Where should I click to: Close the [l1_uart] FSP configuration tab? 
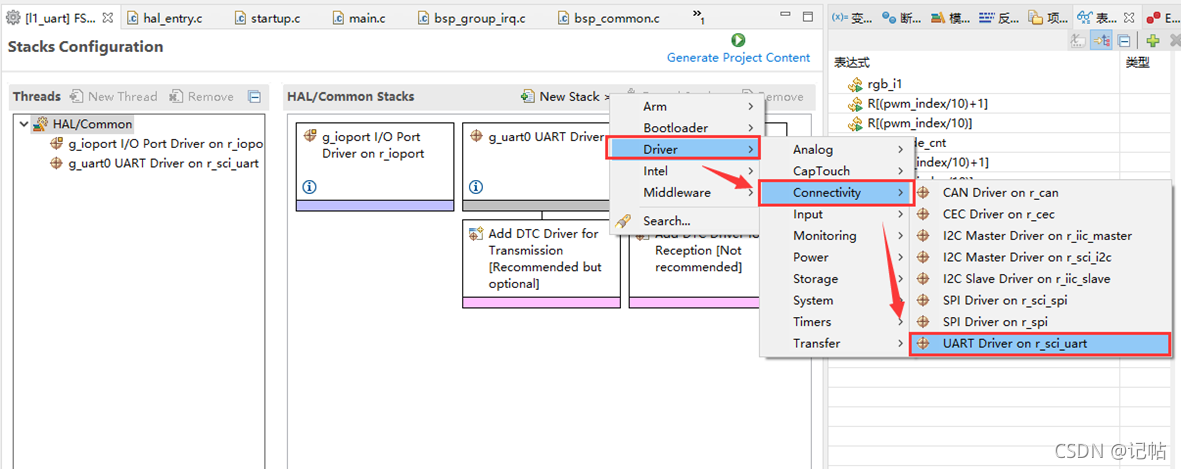pos(108,17)
